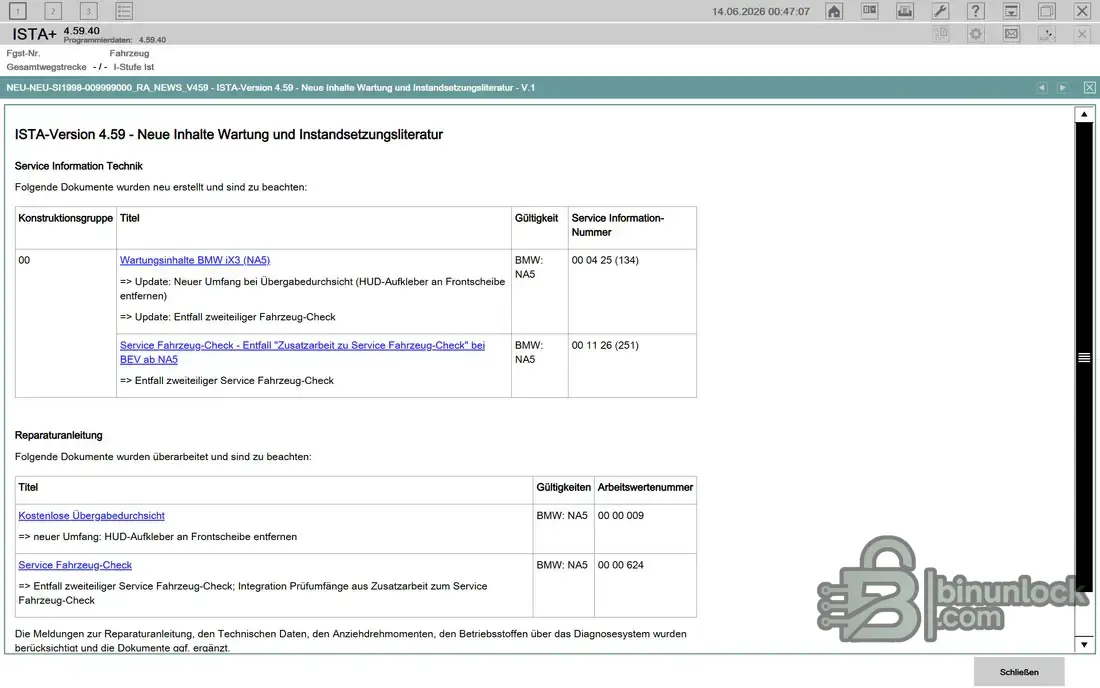Click the restore window toolbar icon
The width and height of the screenshot is (1100, 688).
click(x=1047, y=11)
